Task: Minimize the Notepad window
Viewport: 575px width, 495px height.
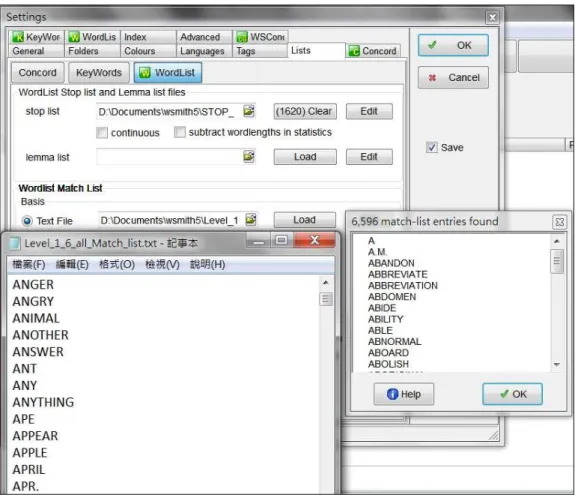Action: pos(259,241)
